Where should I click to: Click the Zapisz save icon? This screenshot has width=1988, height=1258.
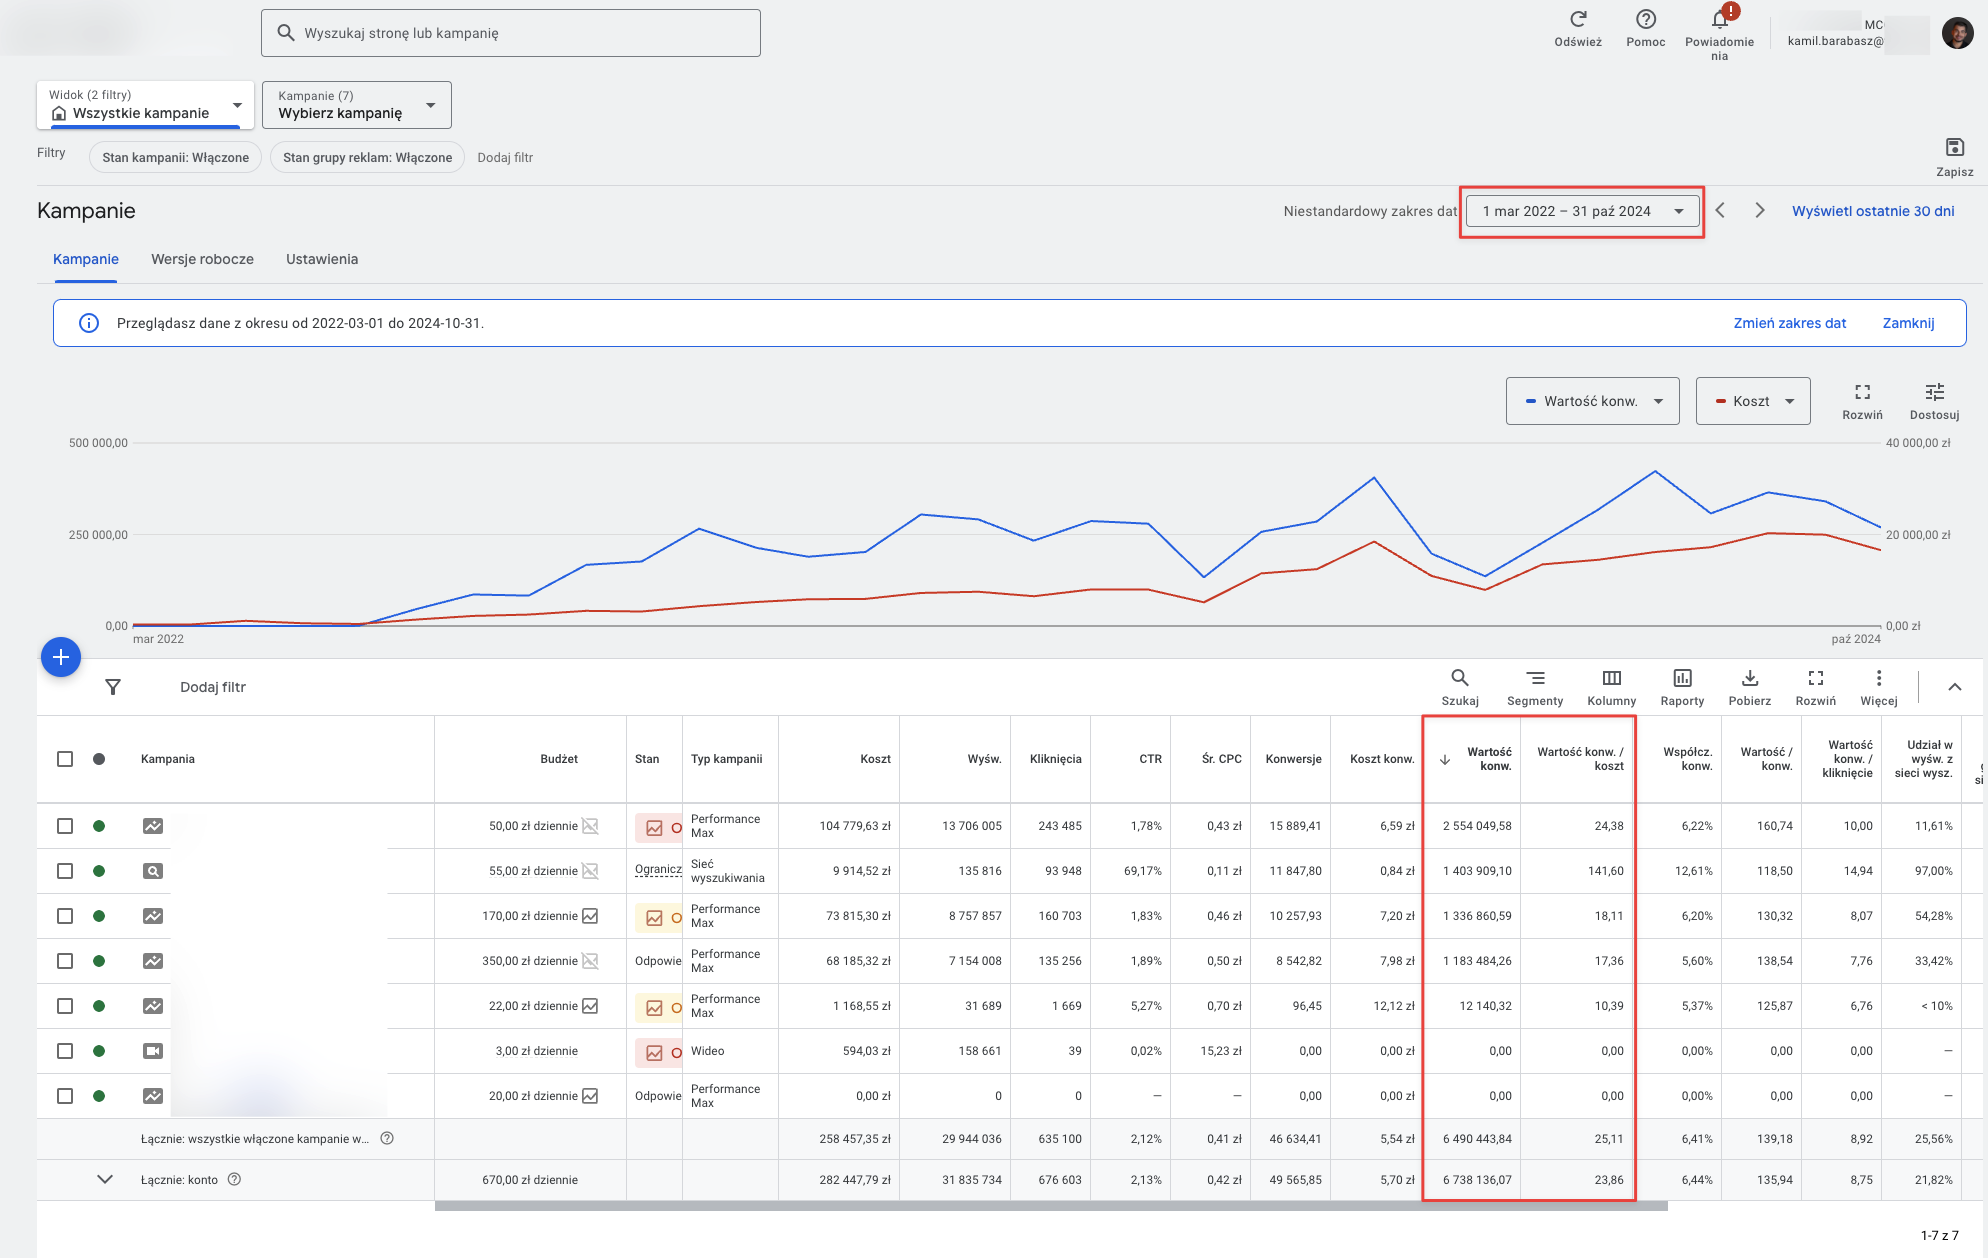1955,148
